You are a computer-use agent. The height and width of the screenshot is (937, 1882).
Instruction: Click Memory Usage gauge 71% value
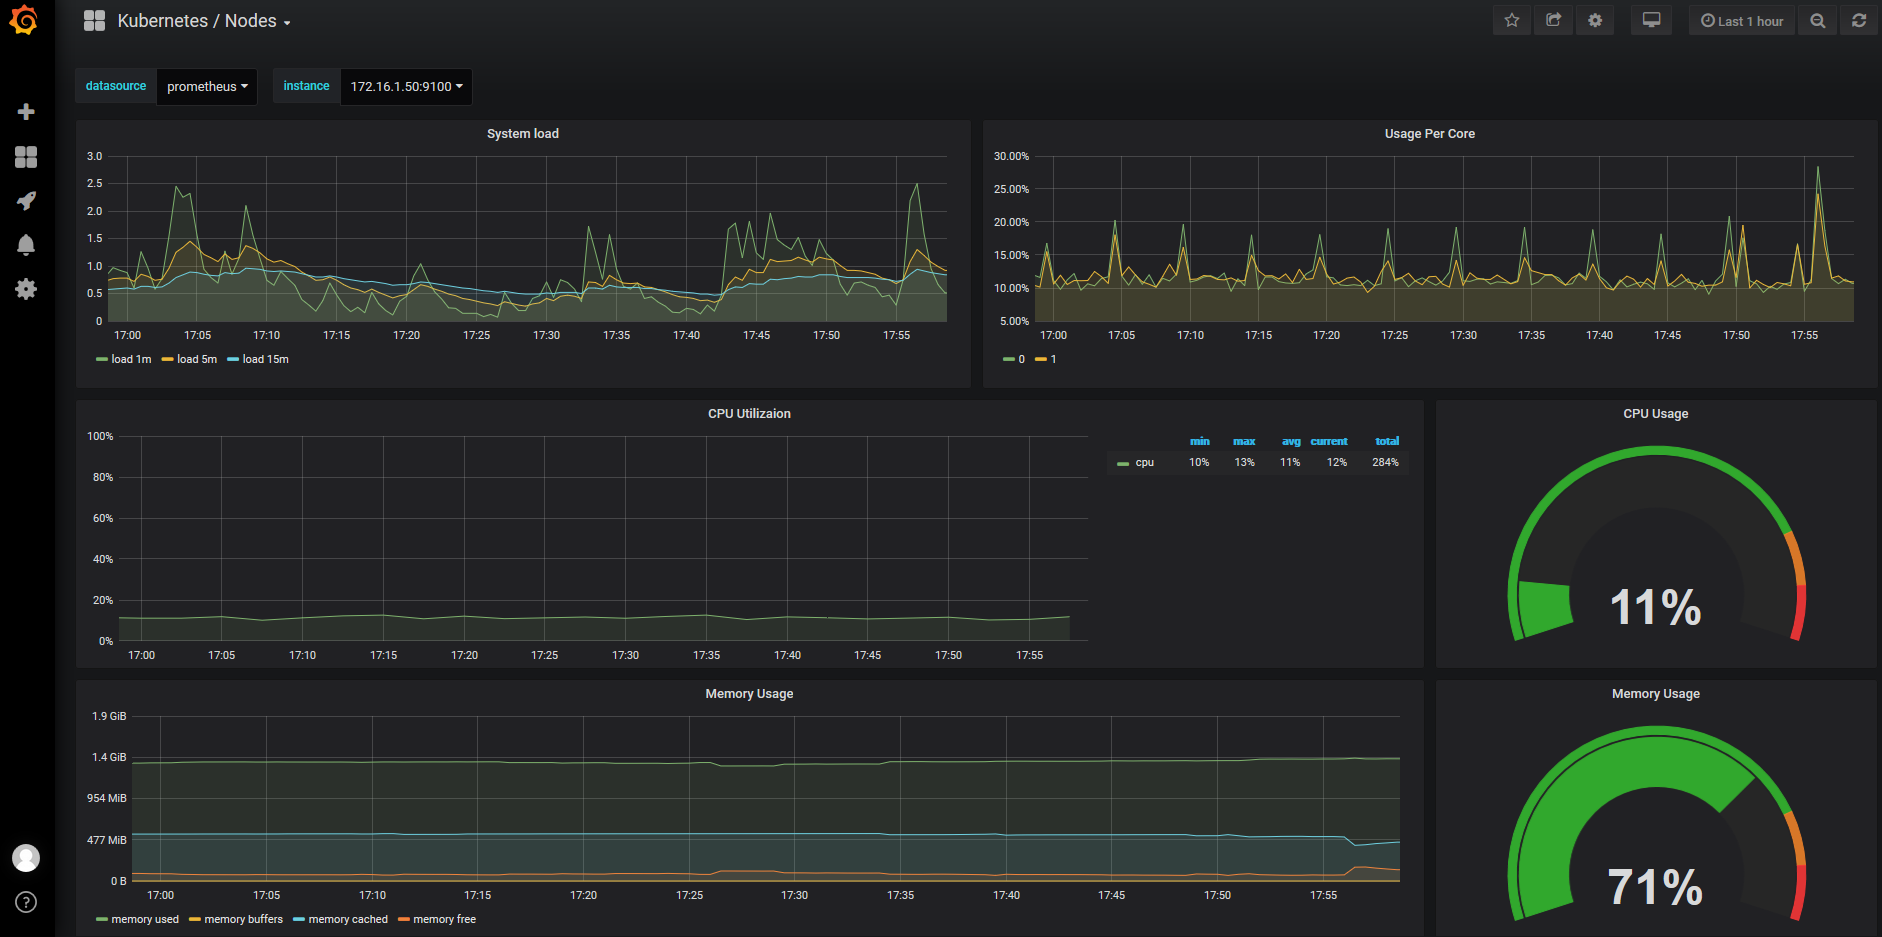[1655, 887]
